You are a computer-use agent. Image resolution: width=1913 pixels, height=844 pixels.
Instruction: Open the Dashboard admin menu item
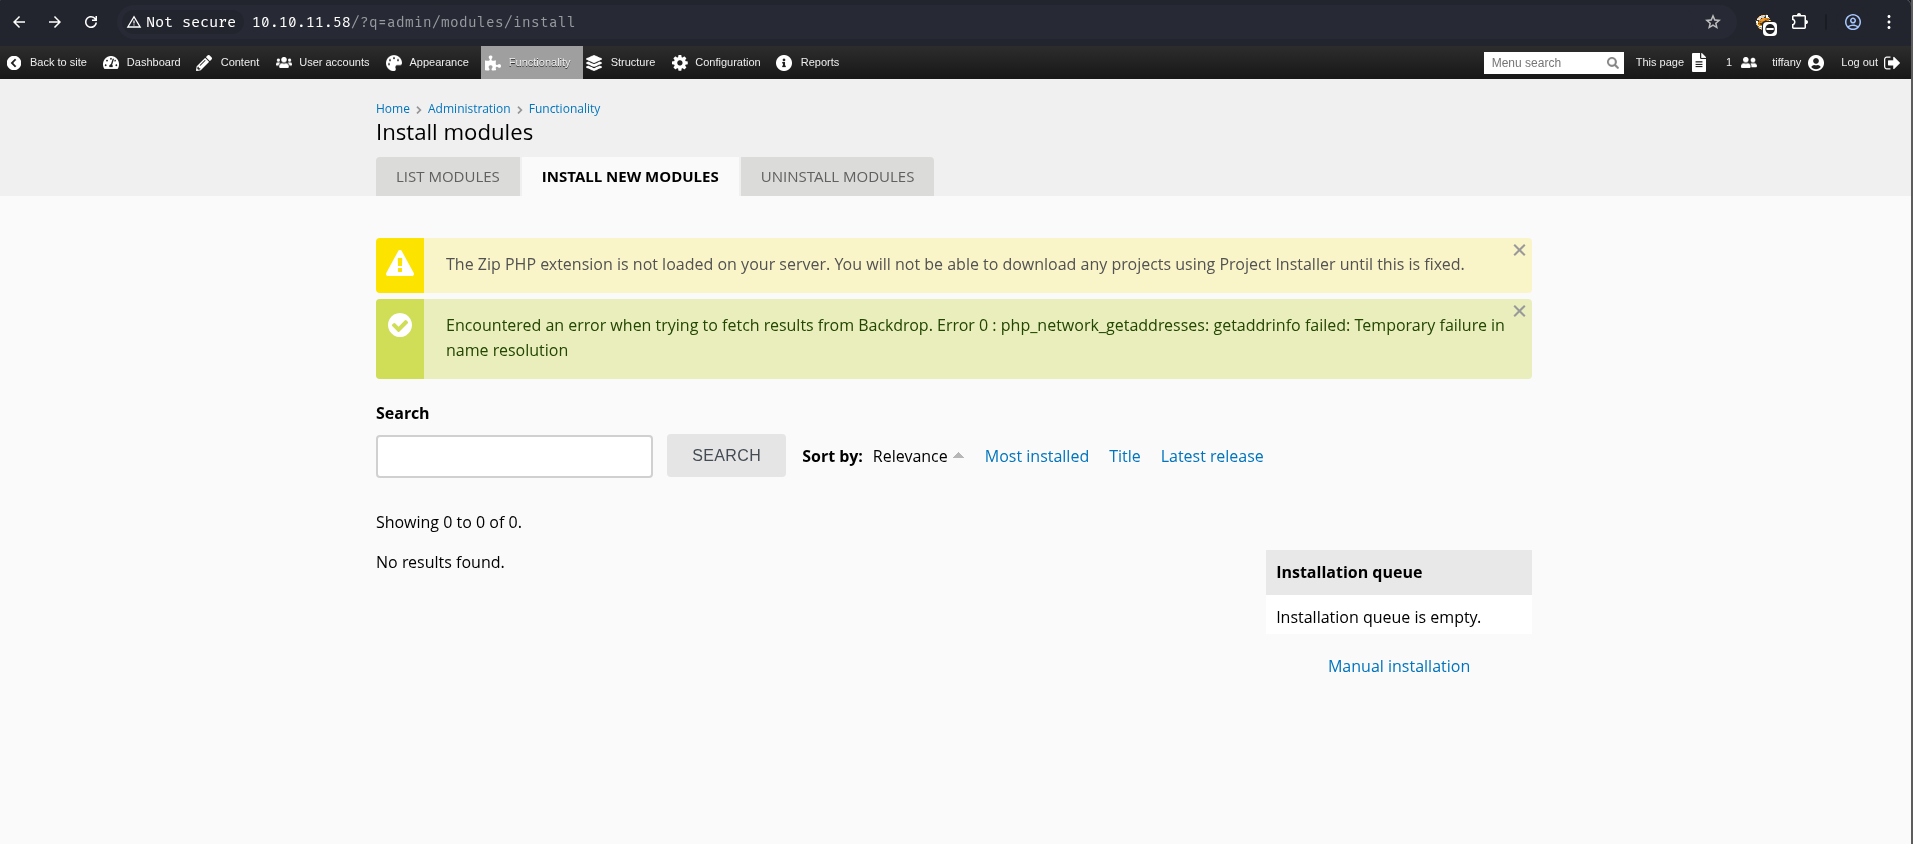(x=142, y=62)
